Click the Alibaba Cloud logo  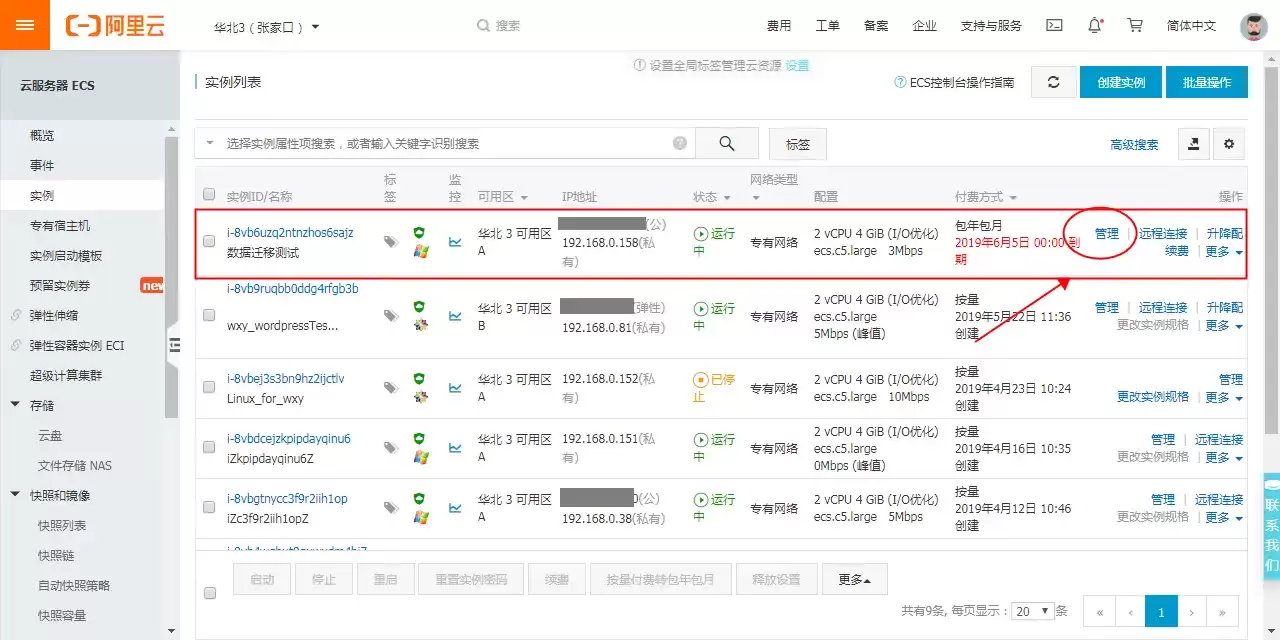click(113, 26)
